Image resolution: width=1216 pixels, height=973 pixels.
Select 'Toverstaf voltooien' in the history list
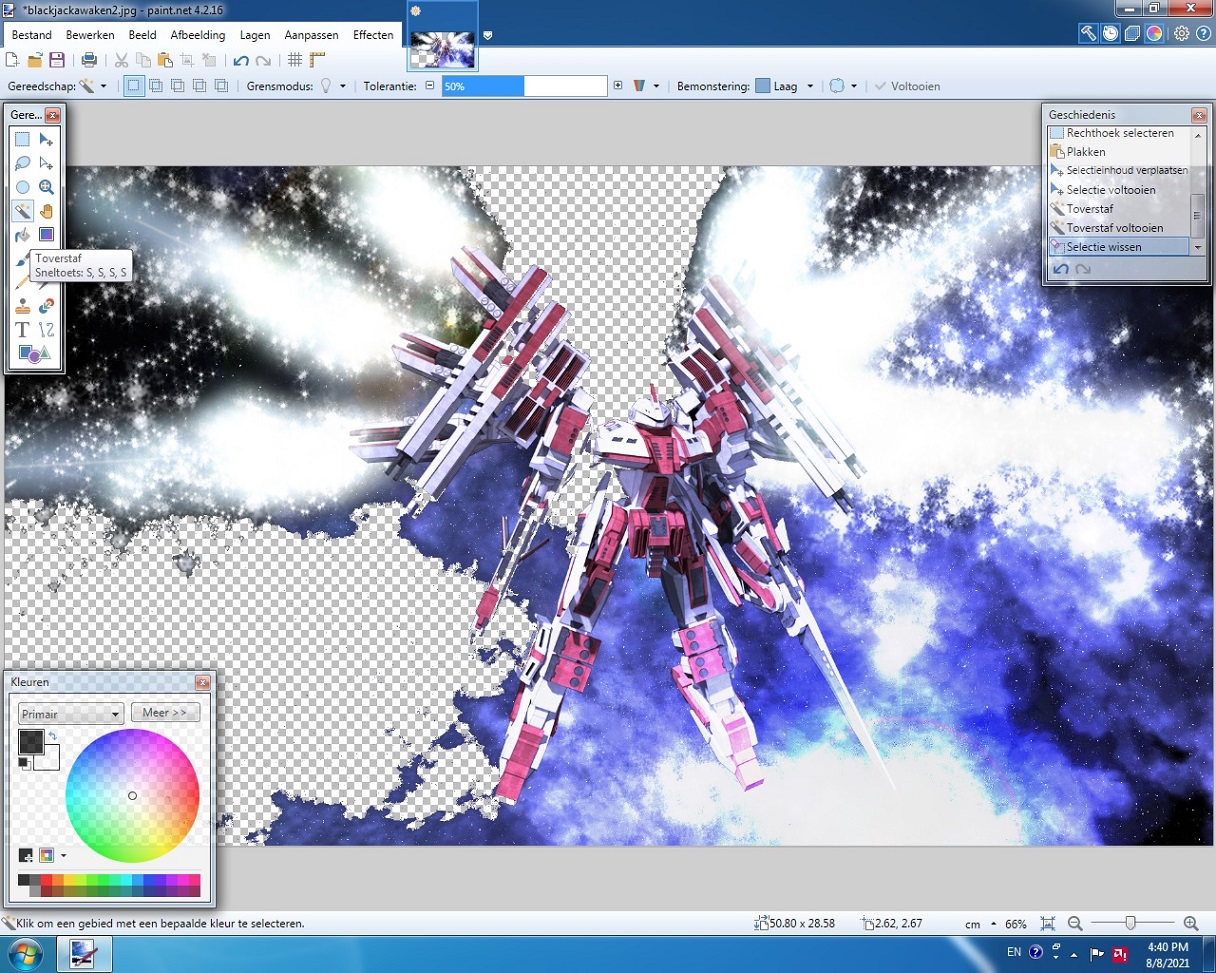coord(1119,228)
